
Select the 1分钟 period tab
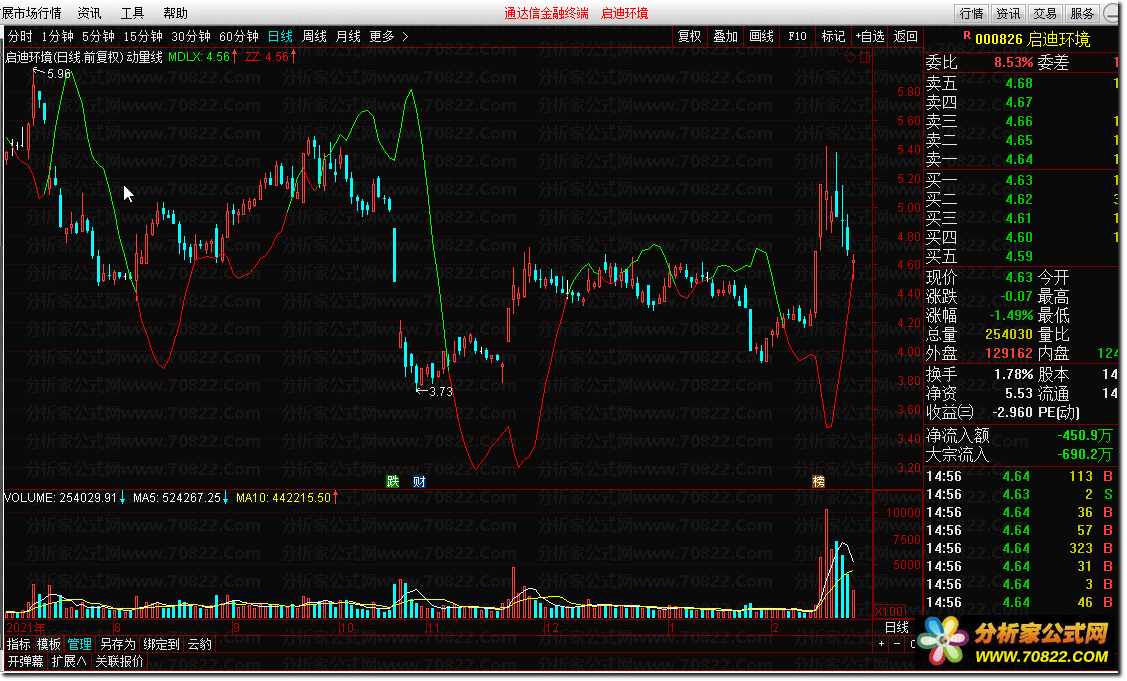point(58,36)
